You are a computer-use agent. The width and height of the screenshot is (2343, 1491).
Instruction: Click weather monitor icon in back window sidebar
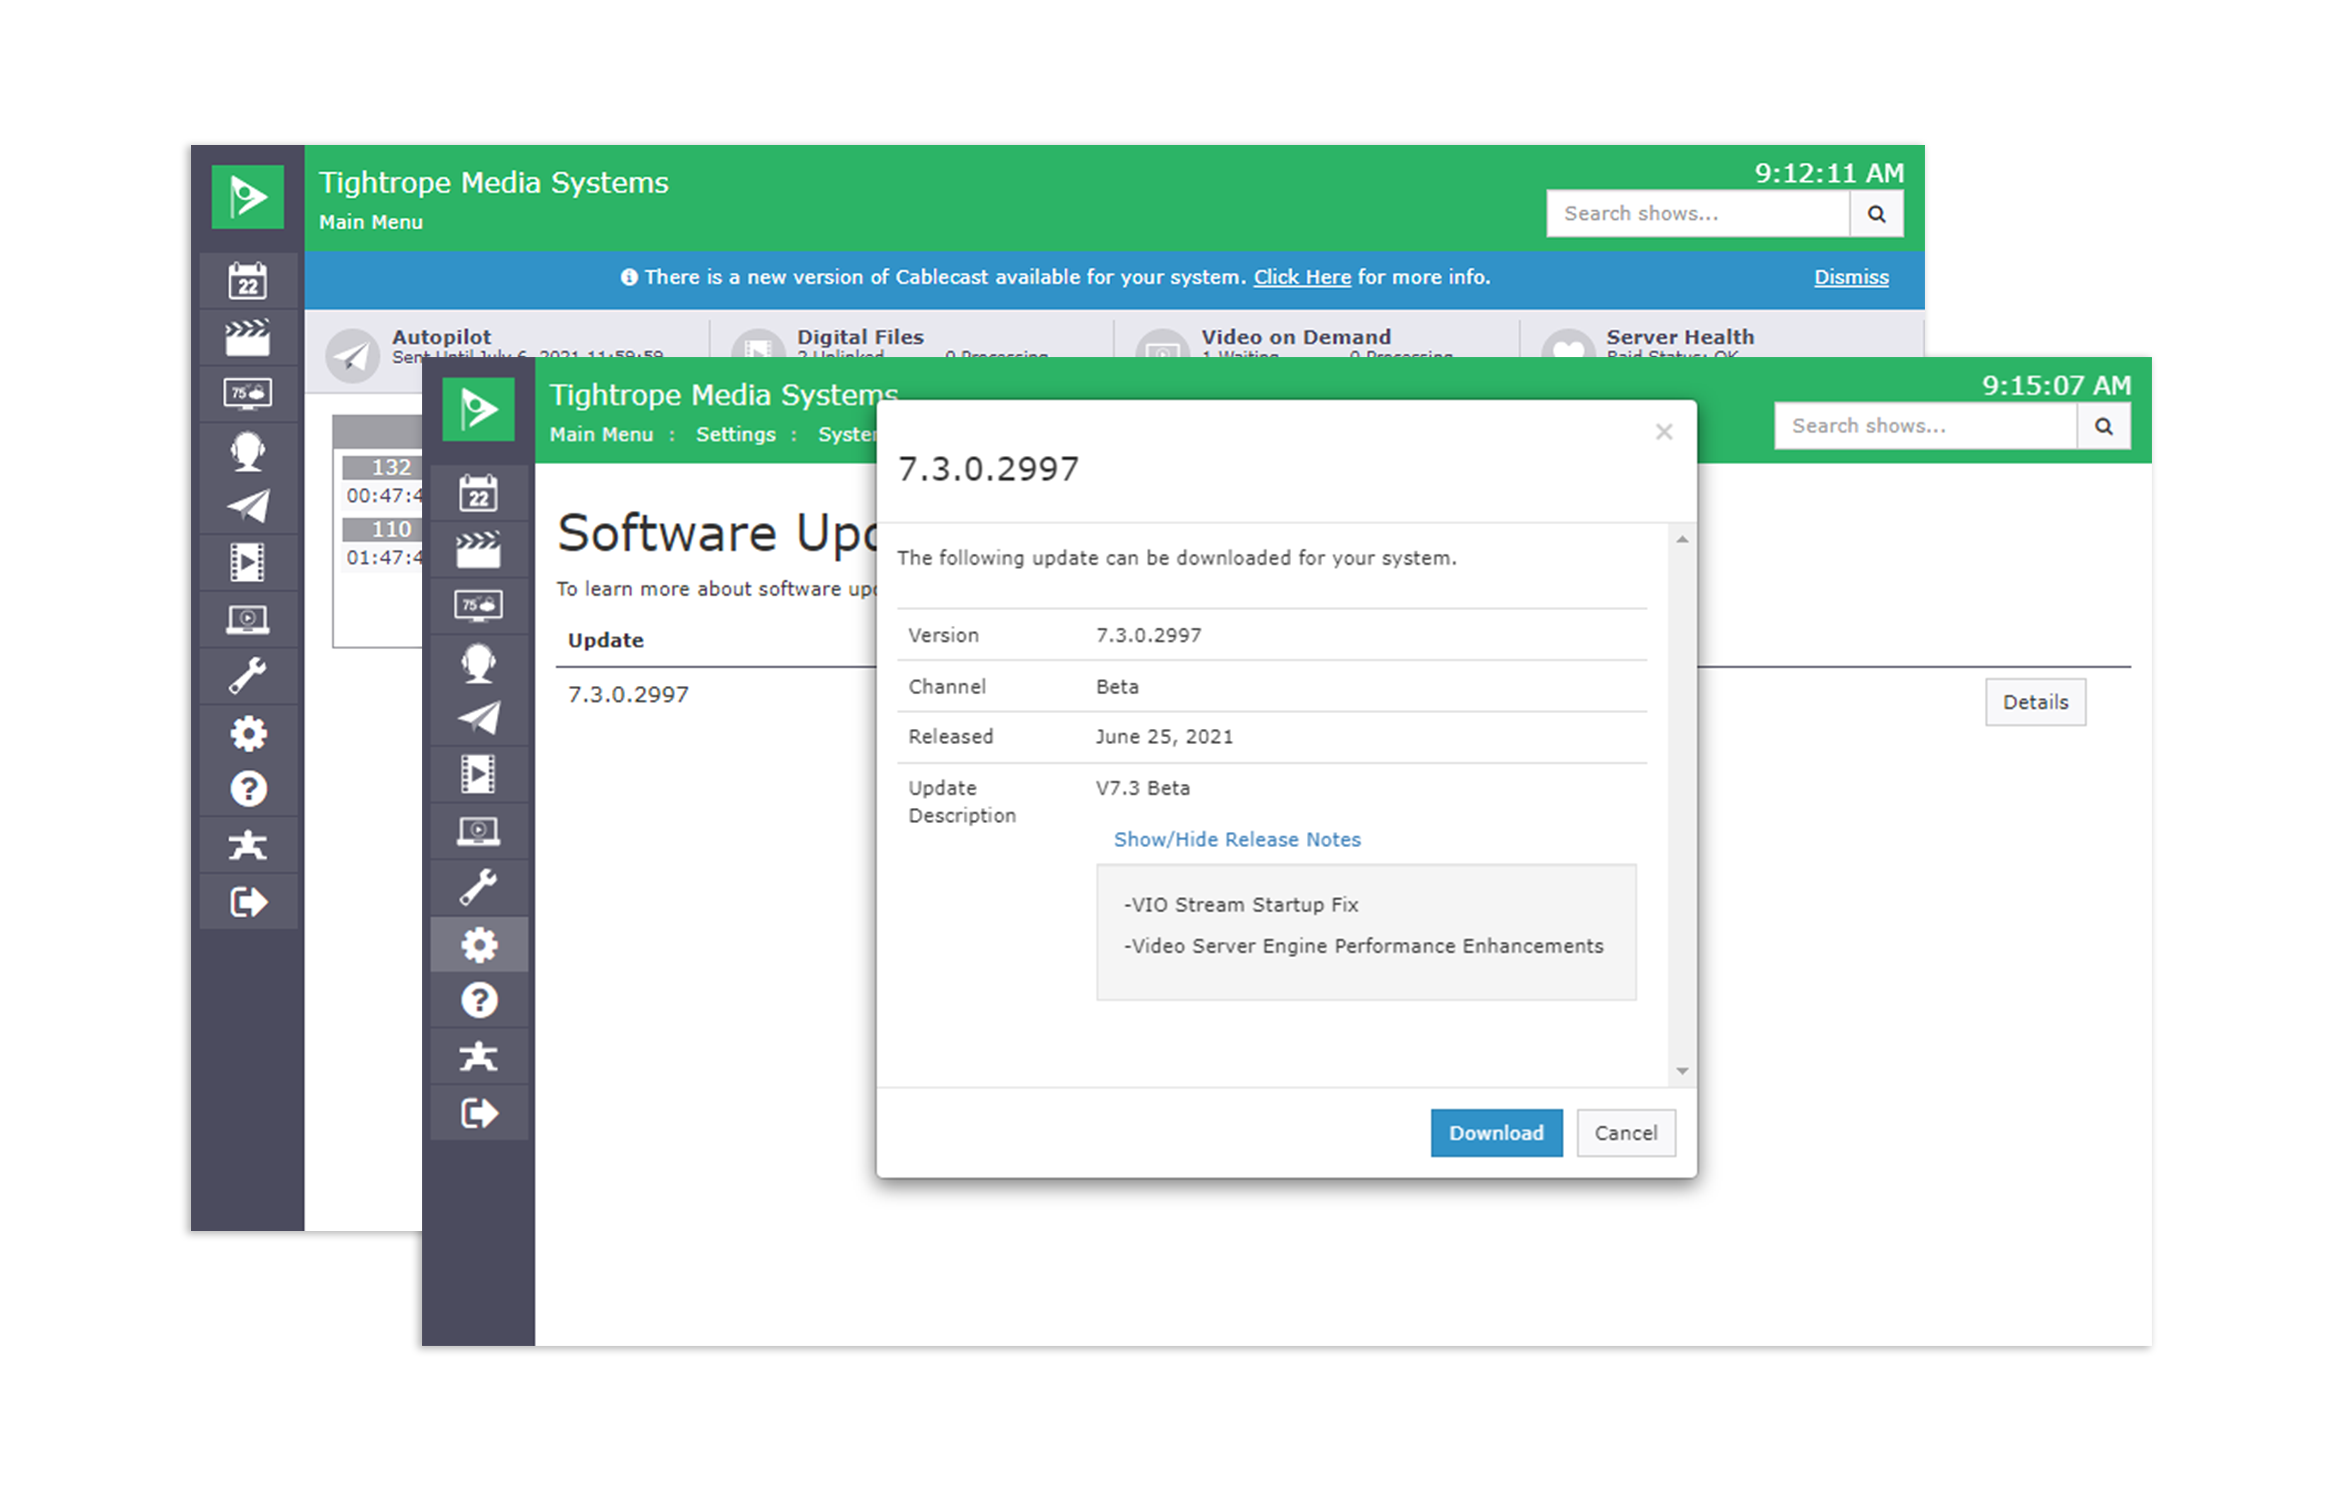pyautogui.click(x=248, y=394)
